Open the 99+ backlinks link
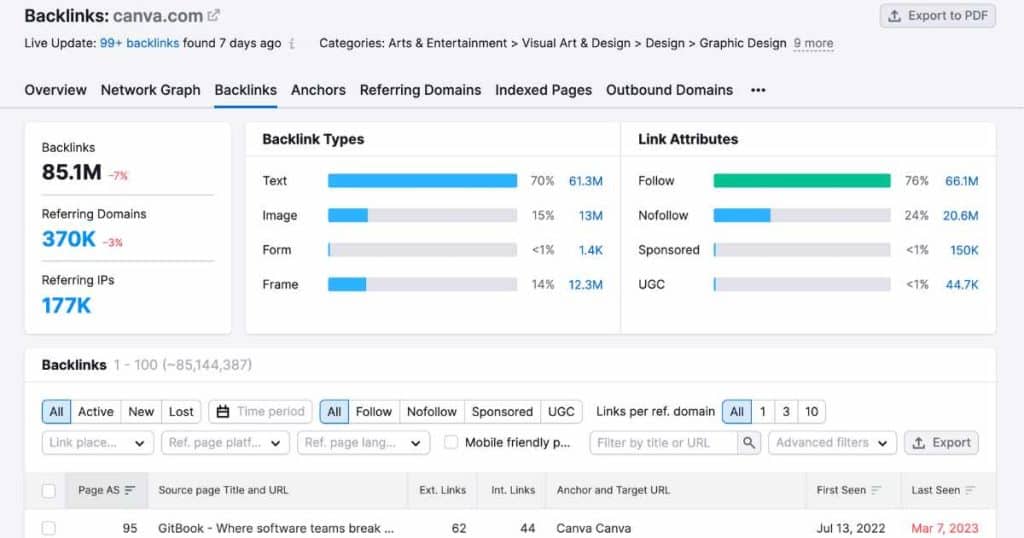The image size is (1024, 538). pyautogui.click(x=139, y=44)
